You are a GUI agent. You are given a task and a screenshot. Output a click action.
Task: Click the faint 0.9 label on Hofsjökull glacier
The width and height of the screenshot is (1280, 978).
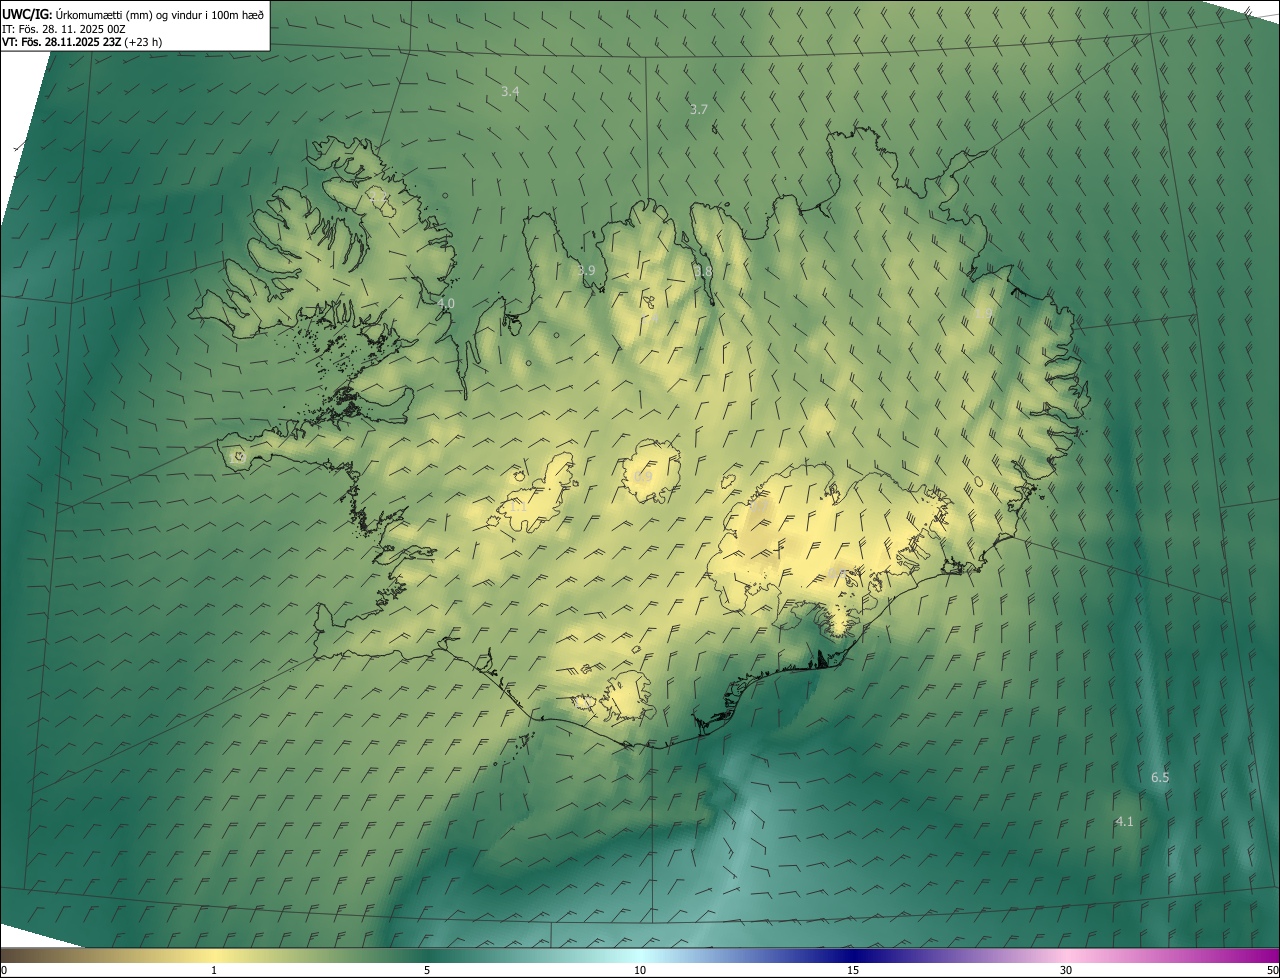point(643,477)
